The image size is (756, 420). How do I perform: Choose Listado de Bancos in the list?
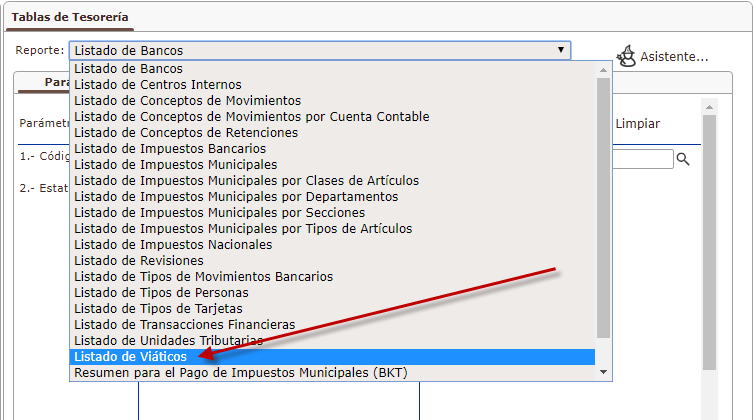tap(332, 68)
